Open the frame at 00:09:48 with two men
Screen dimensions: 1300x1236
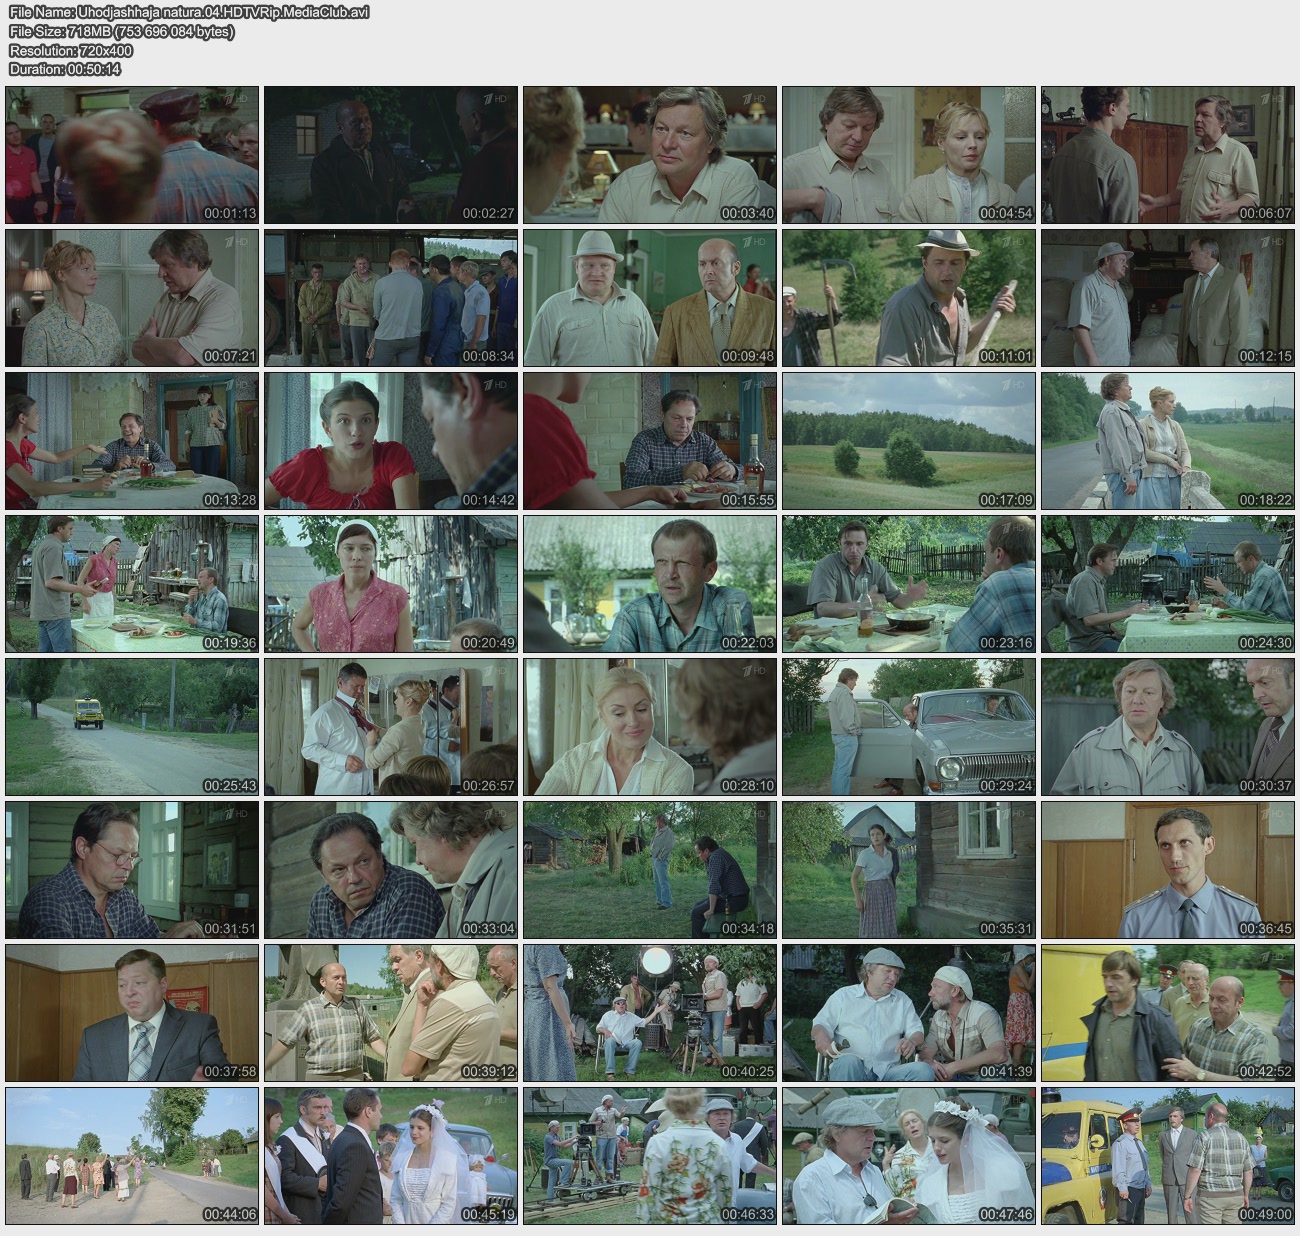coord(650,298)
